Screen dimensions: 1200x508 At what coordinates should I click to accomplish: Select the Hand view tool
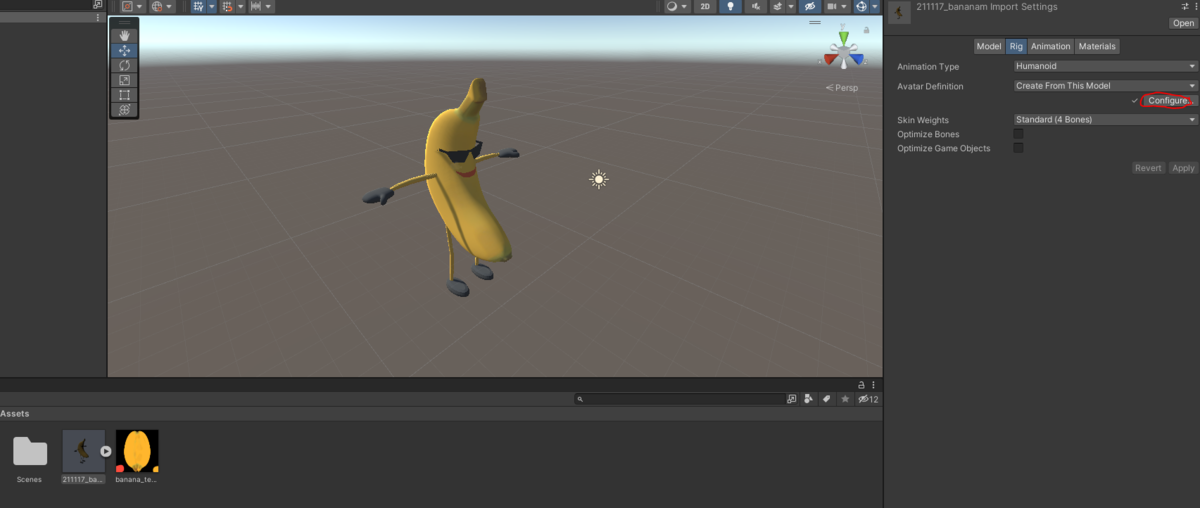[124, 35]
